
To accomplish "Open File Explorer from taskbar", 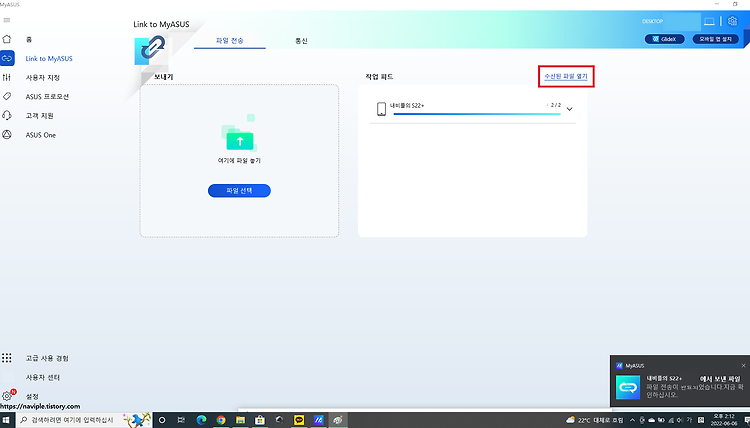I will 240,420.
